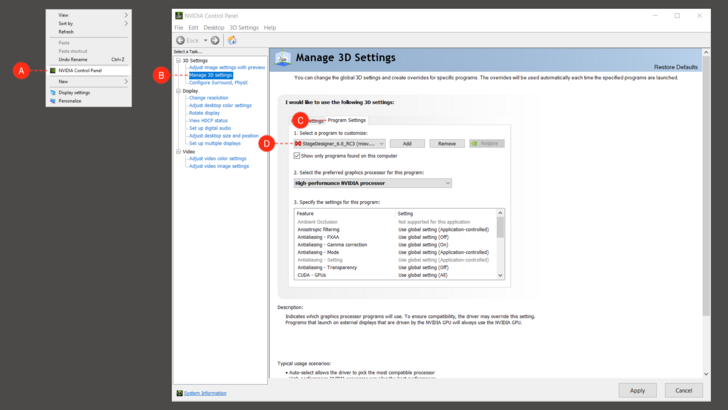
Task: Select Antialiasing - FXAA feature row
Action: tap(396, 237)
